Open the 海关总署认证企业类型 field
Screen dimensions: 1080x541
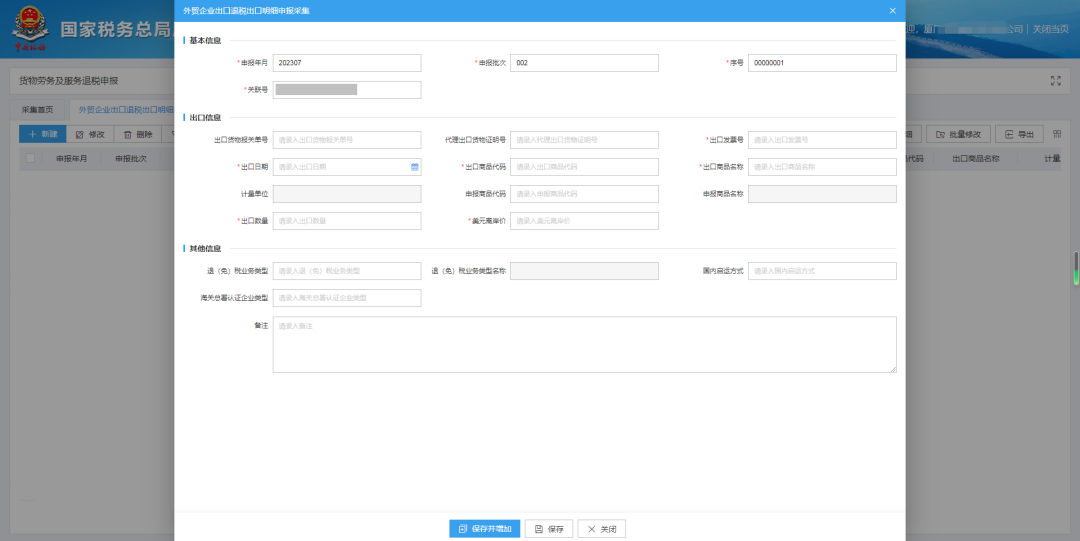click(346, 298)
